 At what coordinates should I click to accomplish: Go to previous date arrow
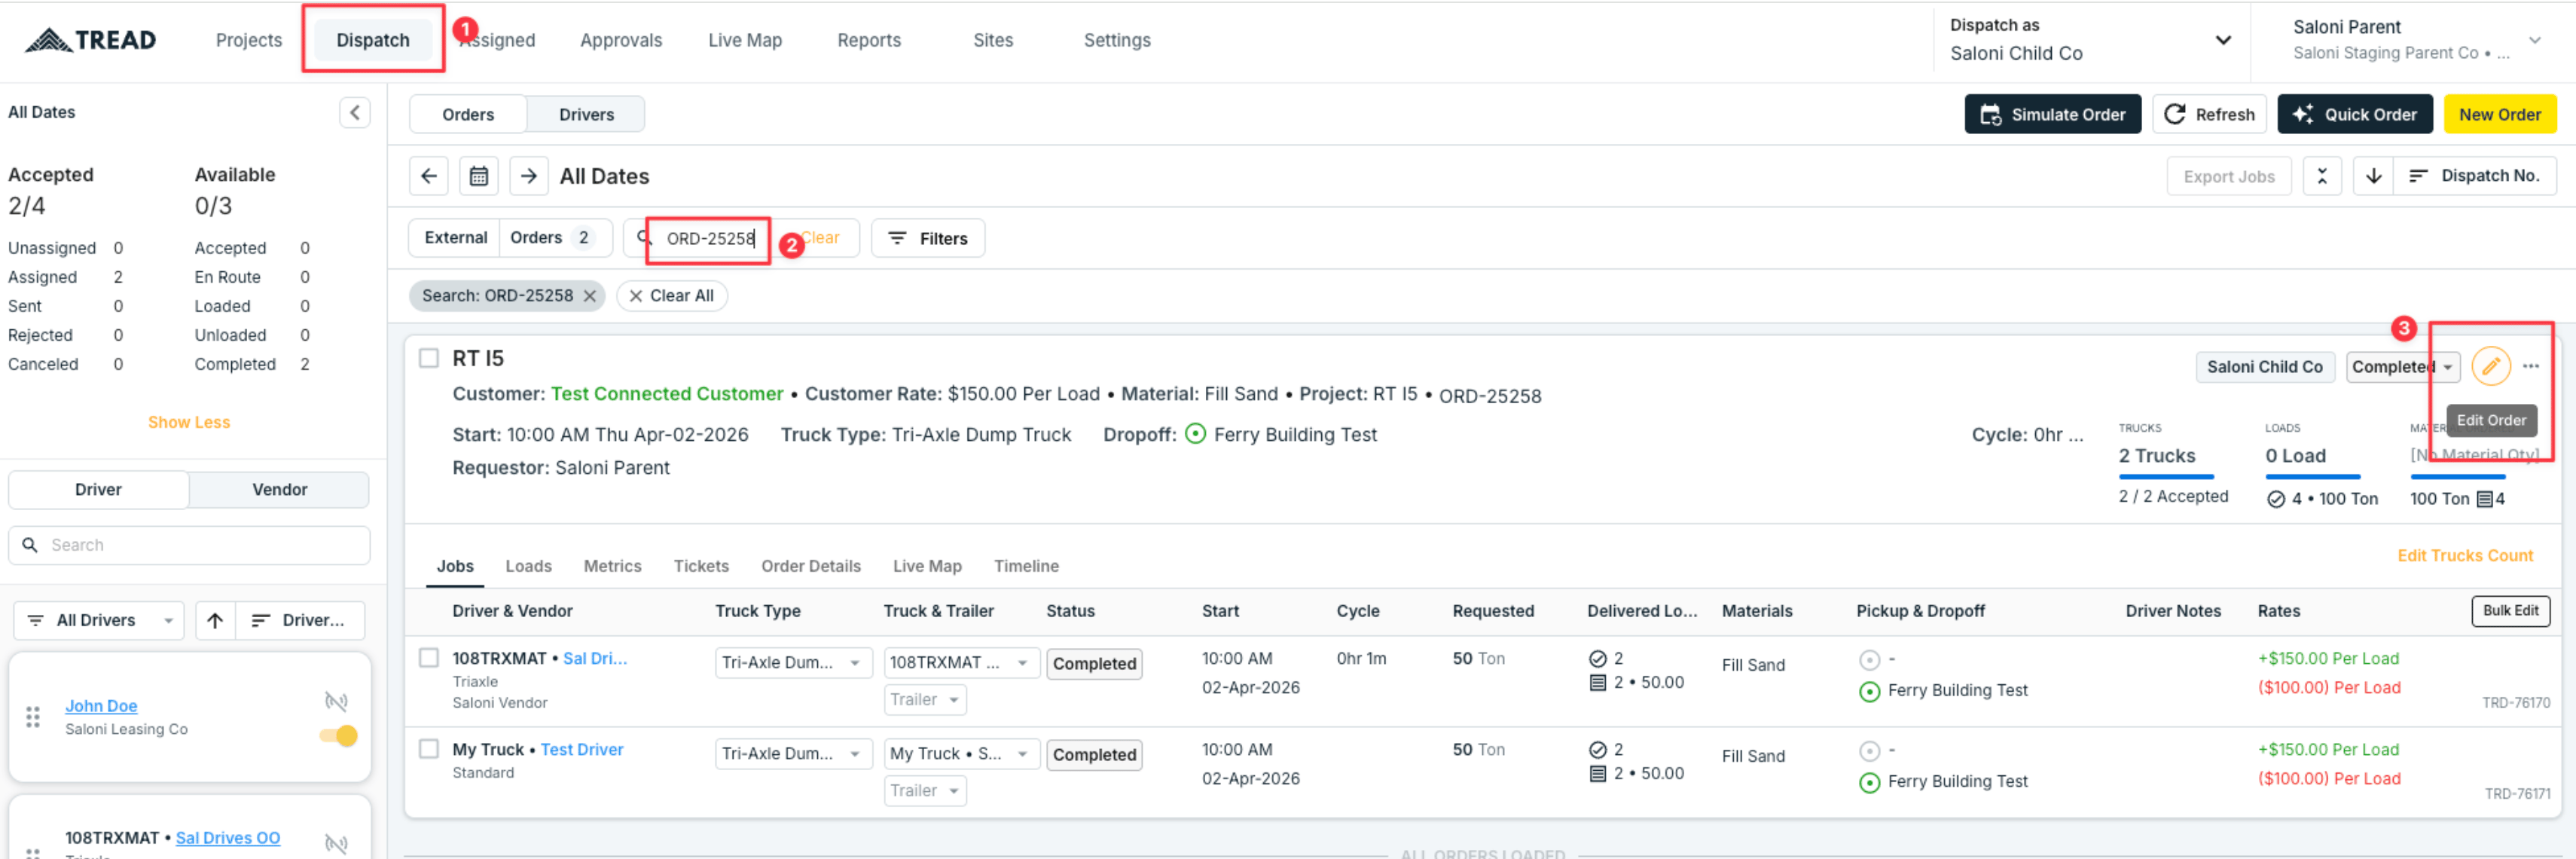coord(429,176)
